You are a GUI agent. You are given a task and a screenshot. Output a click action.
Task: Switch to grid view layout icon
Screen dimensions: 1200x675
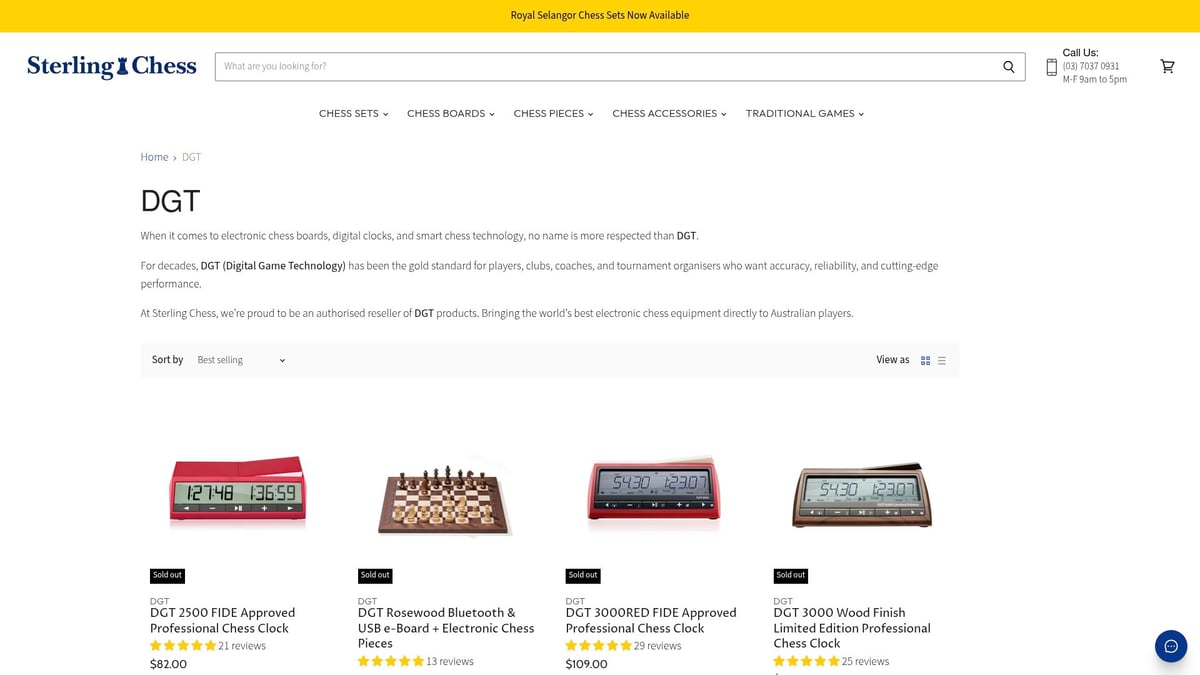pos(925,360)
